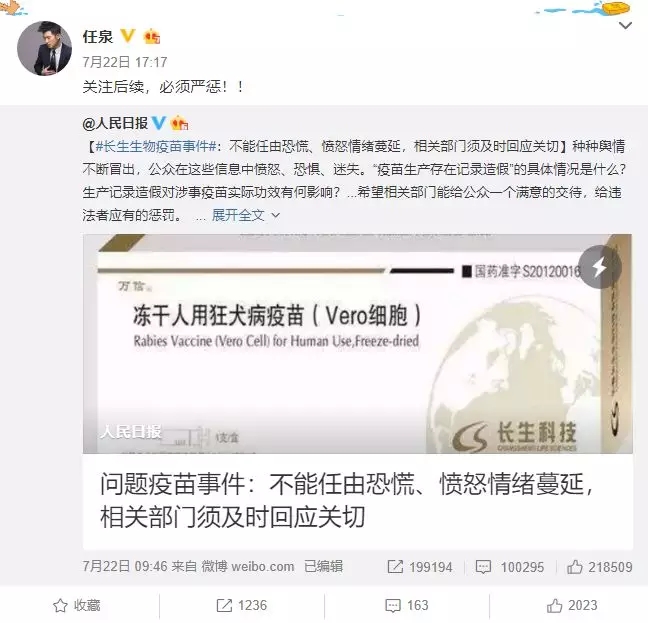Click the lightning bolt icon on the article image

coord(600,267)
